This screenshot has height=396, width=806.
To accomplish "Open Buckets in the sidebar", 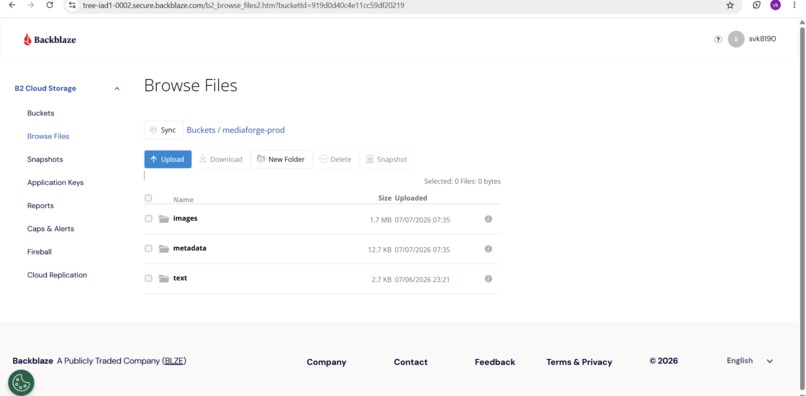I will (41, 113).
